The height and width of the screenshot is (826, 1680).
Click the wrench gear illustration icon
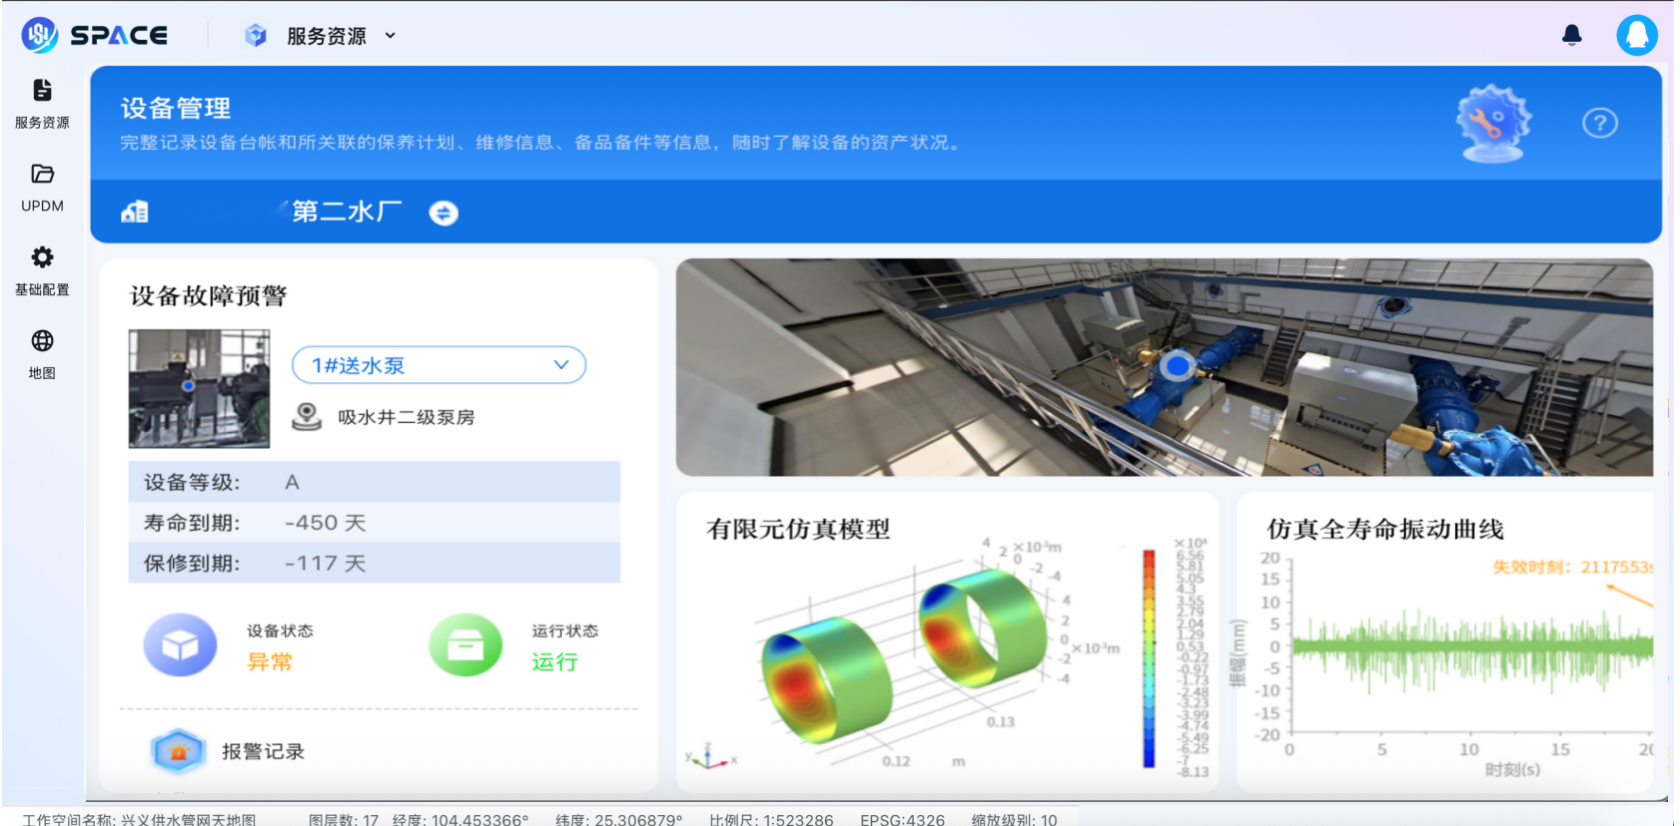(1493, 123)
